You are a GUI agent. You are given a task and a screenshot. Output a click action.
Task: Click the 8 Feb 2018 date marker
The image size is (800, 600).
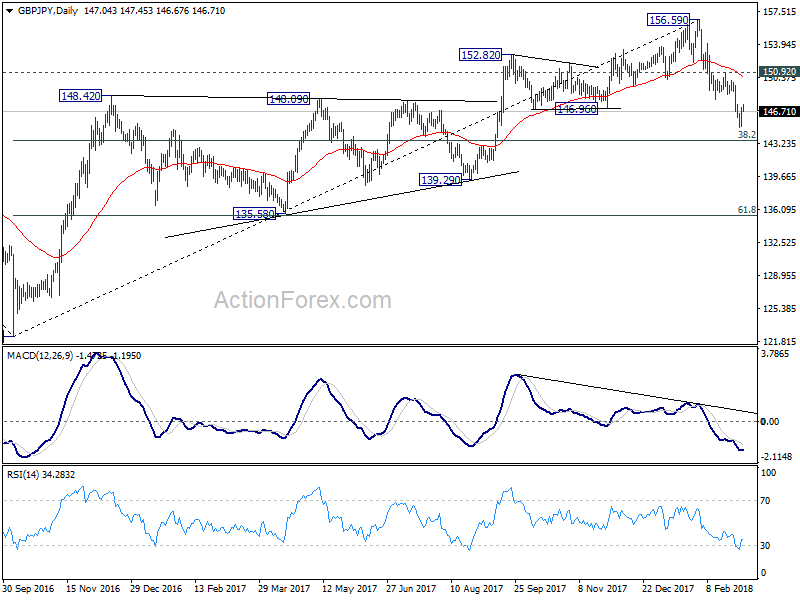(x=730, y=588)
